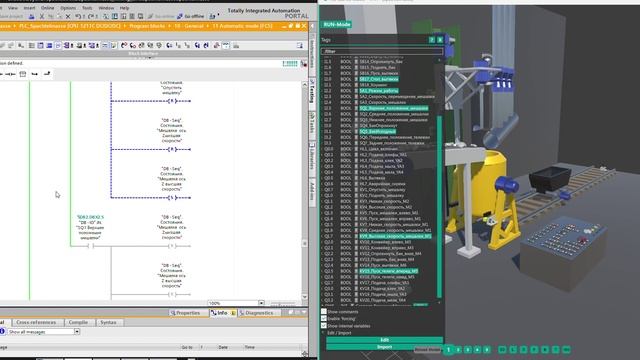This screenshot has height=360, width=640.
Task: Click the collapse arrow beside the editor title bar
Action: point(312,26)
